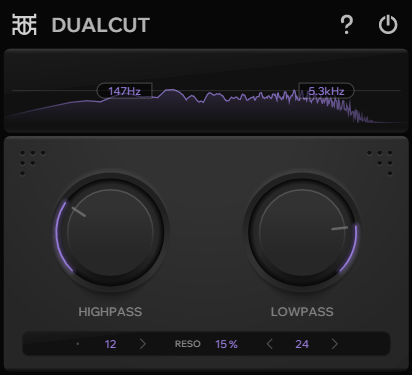The width and height of the screenshot is (412, 375).
Task: Click the DUALCUT title text
Action: [x=101, y=25]
